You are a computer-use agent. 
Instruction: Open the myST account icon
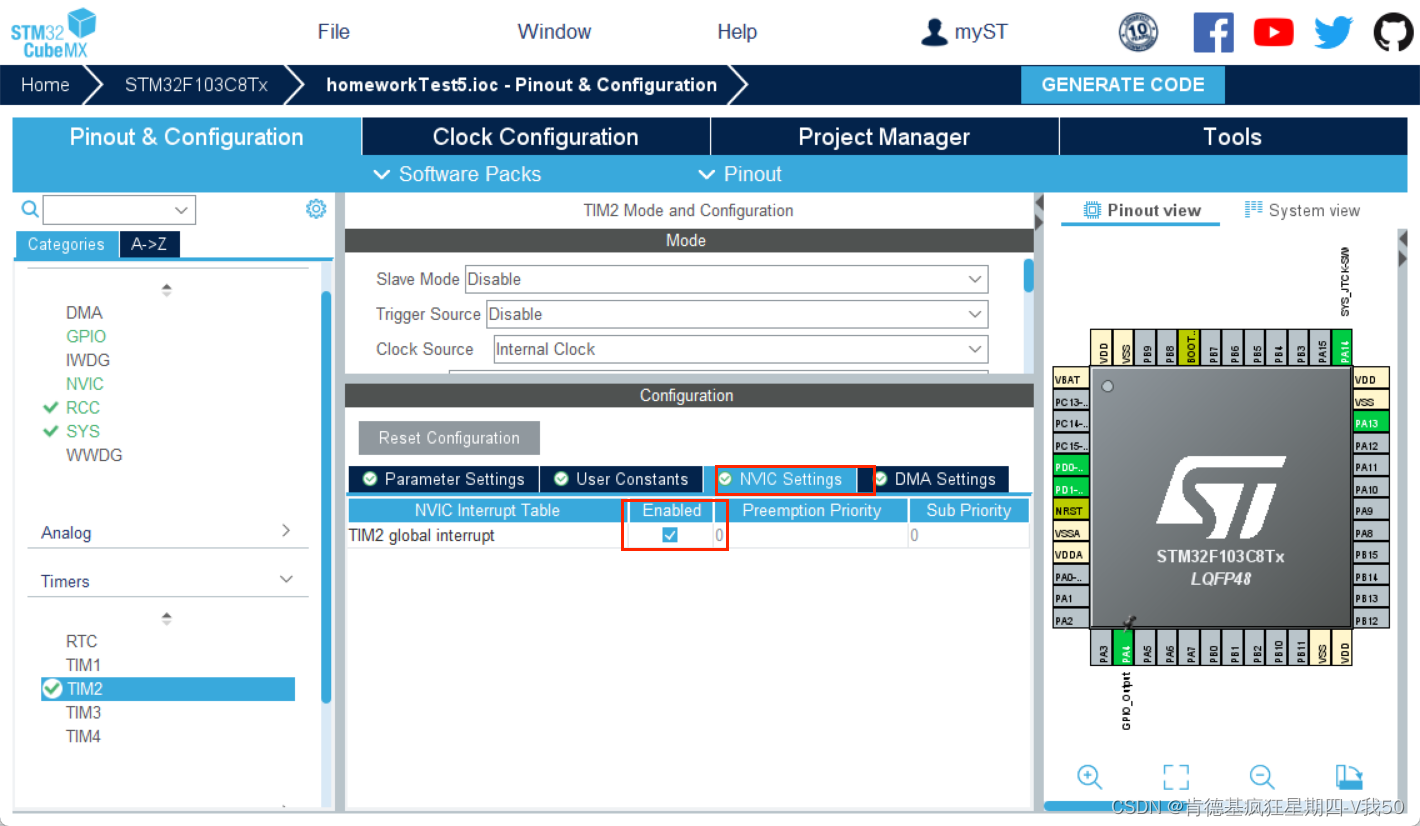pos(934,32)
